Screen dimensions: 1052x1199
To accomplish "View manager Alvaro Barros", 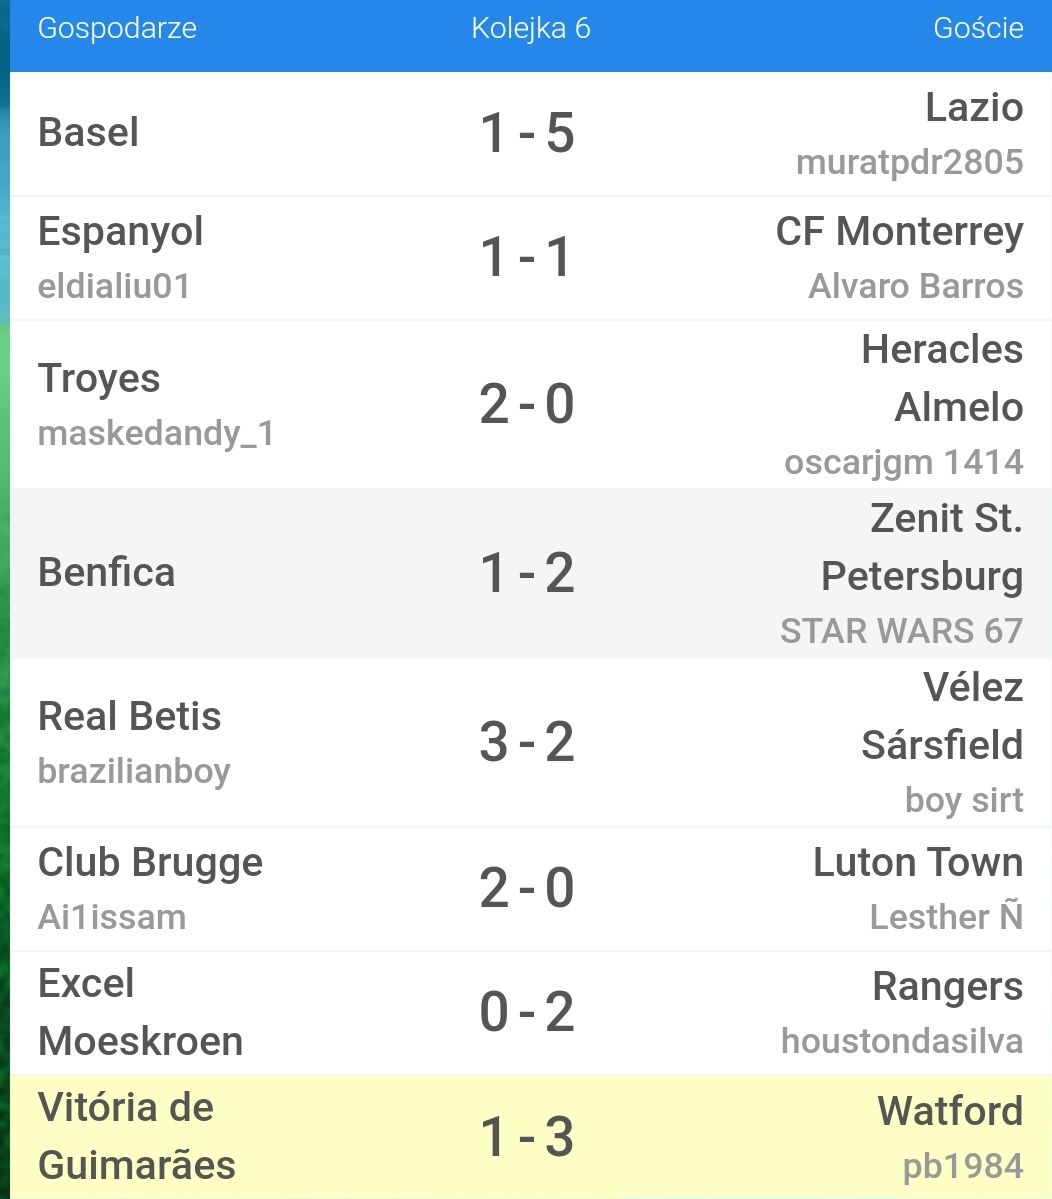I will tap(916, 286).
